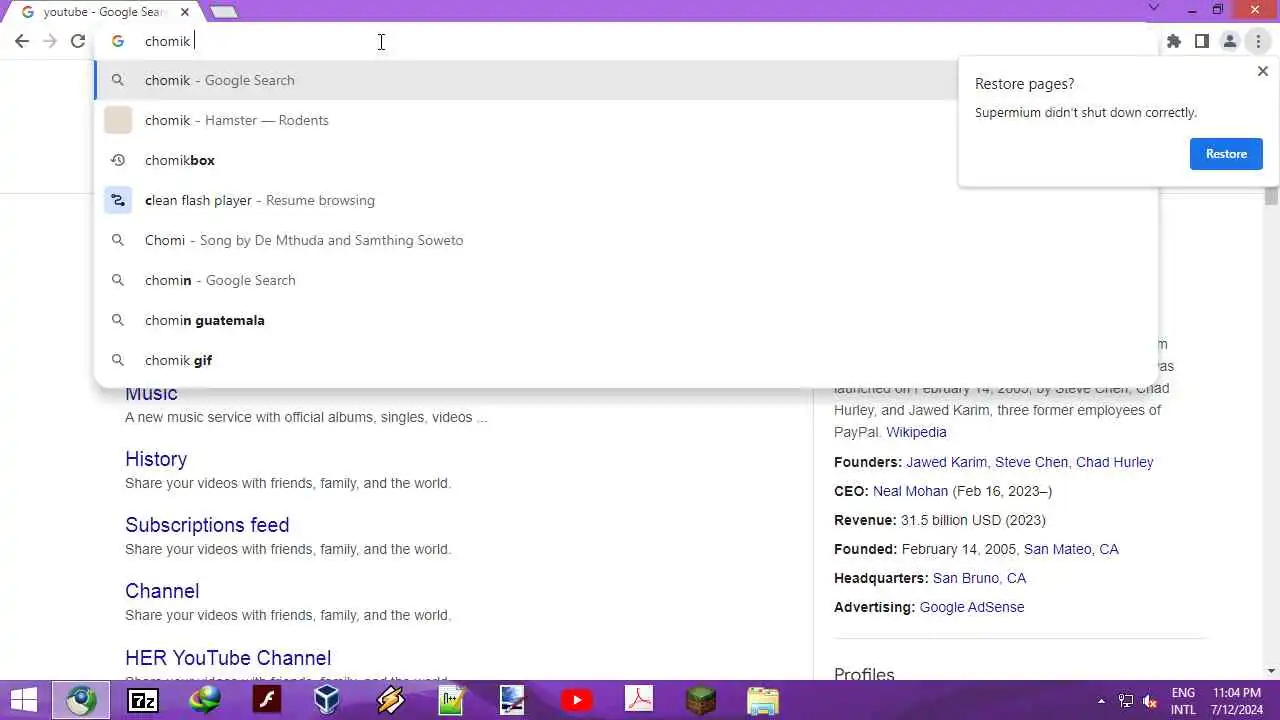1280x720 pixels.
Task: Go back to the previous page
Action: tap(22, 41)
